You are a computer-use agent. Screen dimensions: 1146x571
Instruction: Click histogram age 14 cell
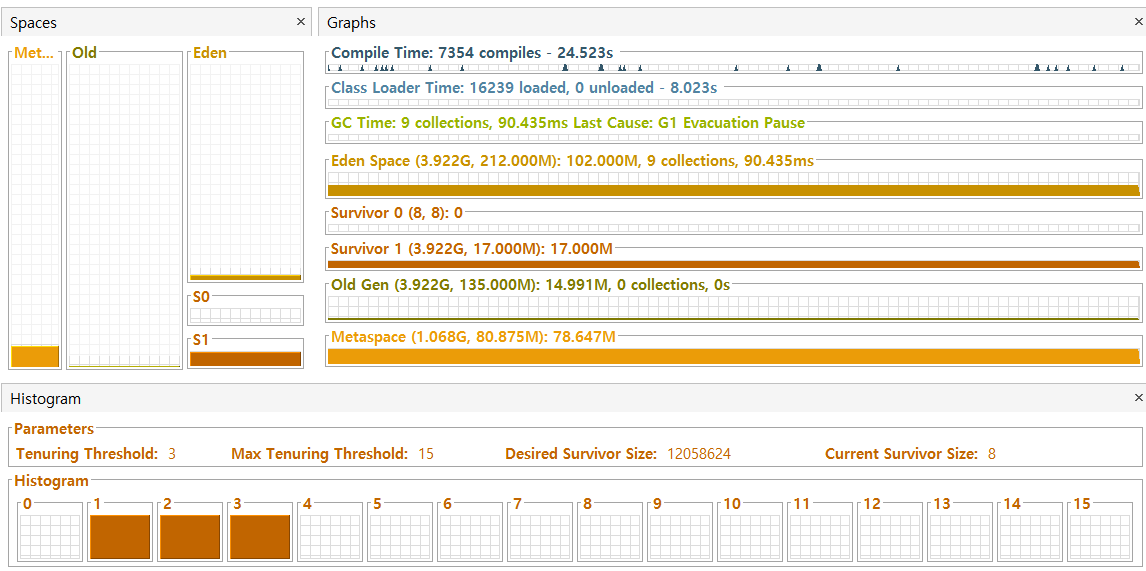[1032, 536]
